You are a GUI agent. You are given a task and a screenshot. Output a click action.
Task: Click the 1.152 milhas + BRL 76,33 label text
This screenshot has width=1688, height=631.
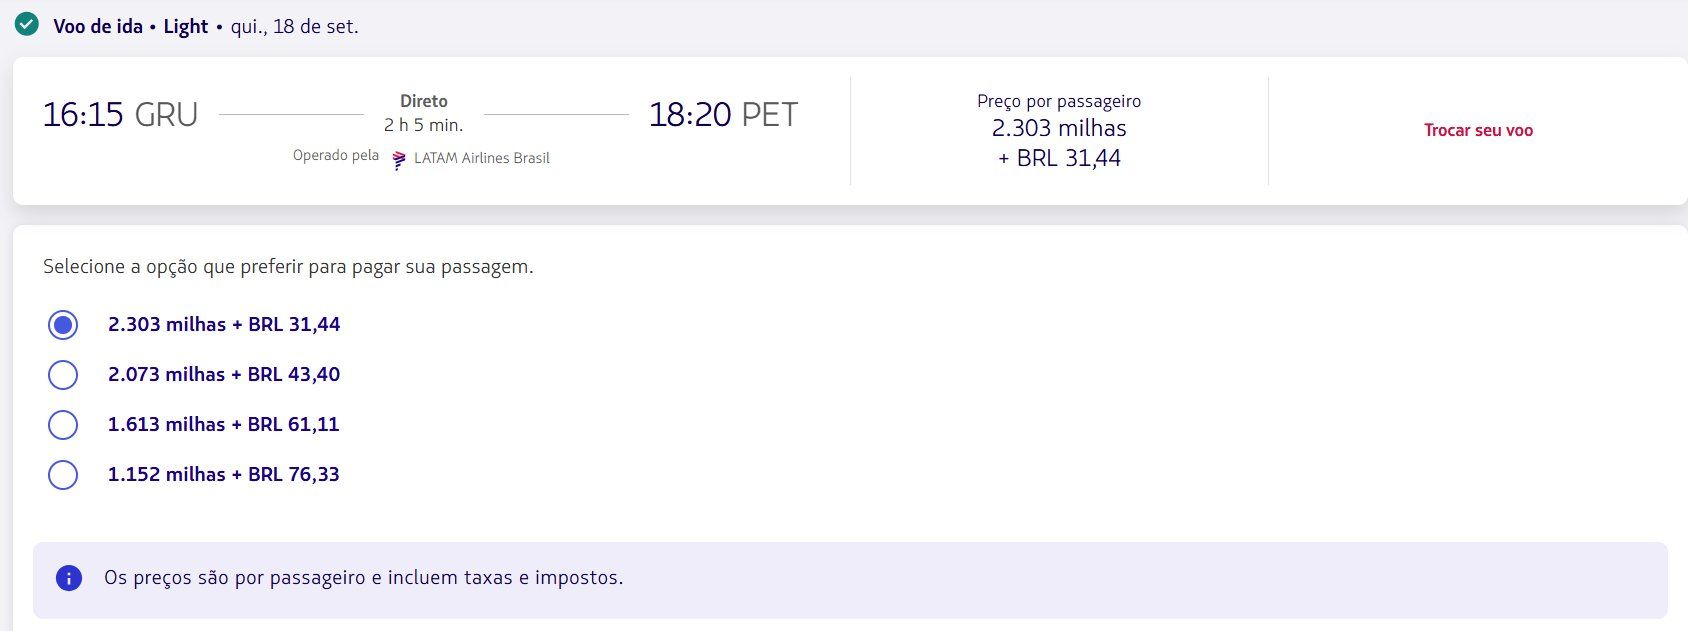[x=224, y=474]
